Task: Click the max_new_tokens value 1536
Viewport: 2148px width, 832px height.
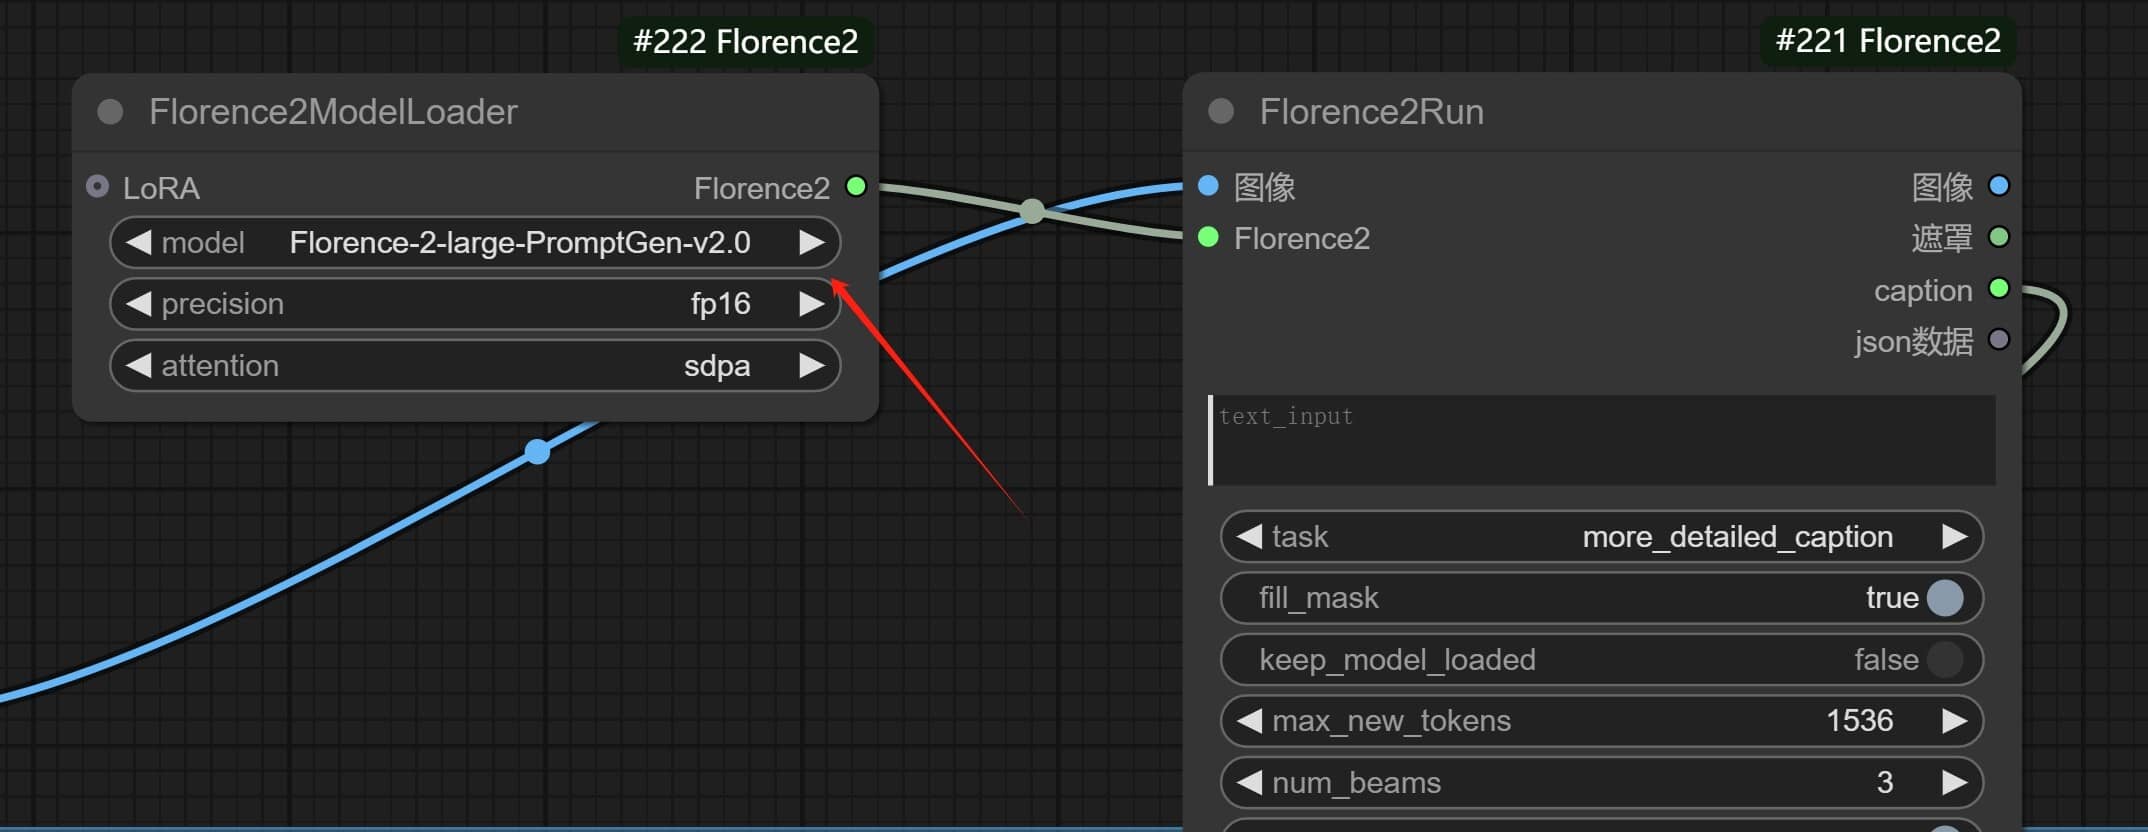Action: coord(1860,721)
